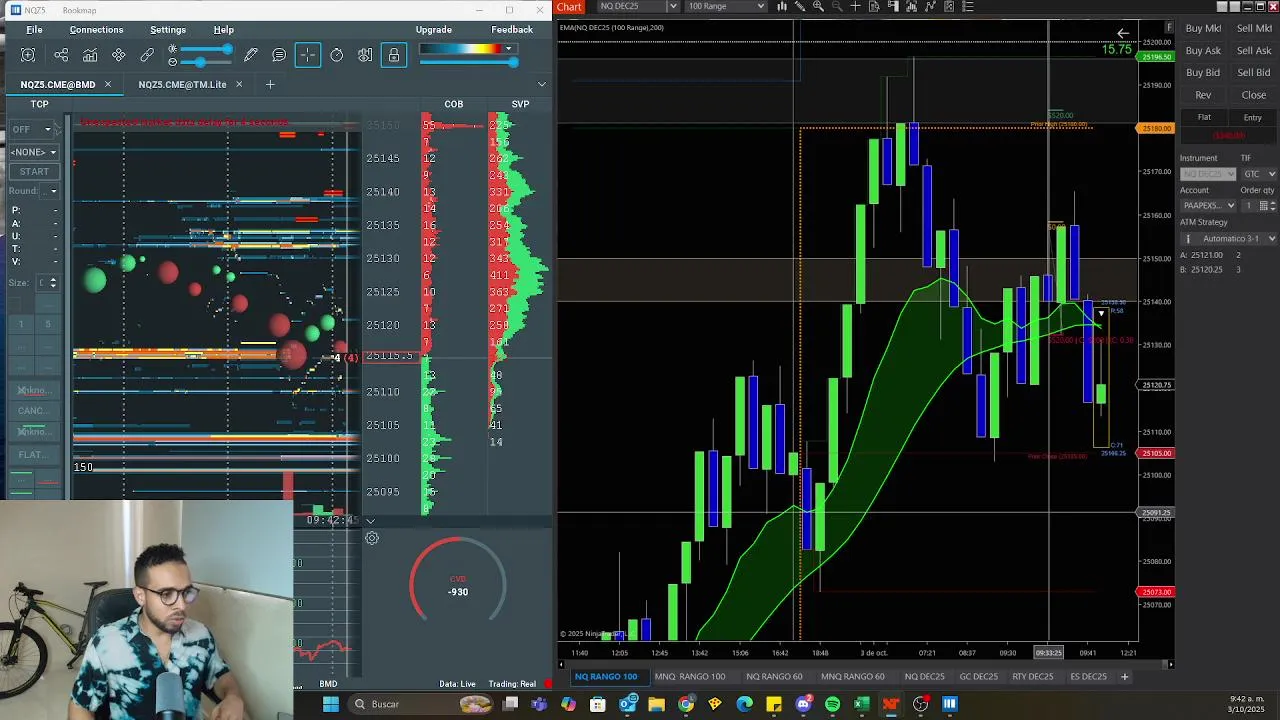This screenshot has width=1280, height=720.
Task: Switch to the GC DEC25 chart tab
Action: (x=978, y=677)
